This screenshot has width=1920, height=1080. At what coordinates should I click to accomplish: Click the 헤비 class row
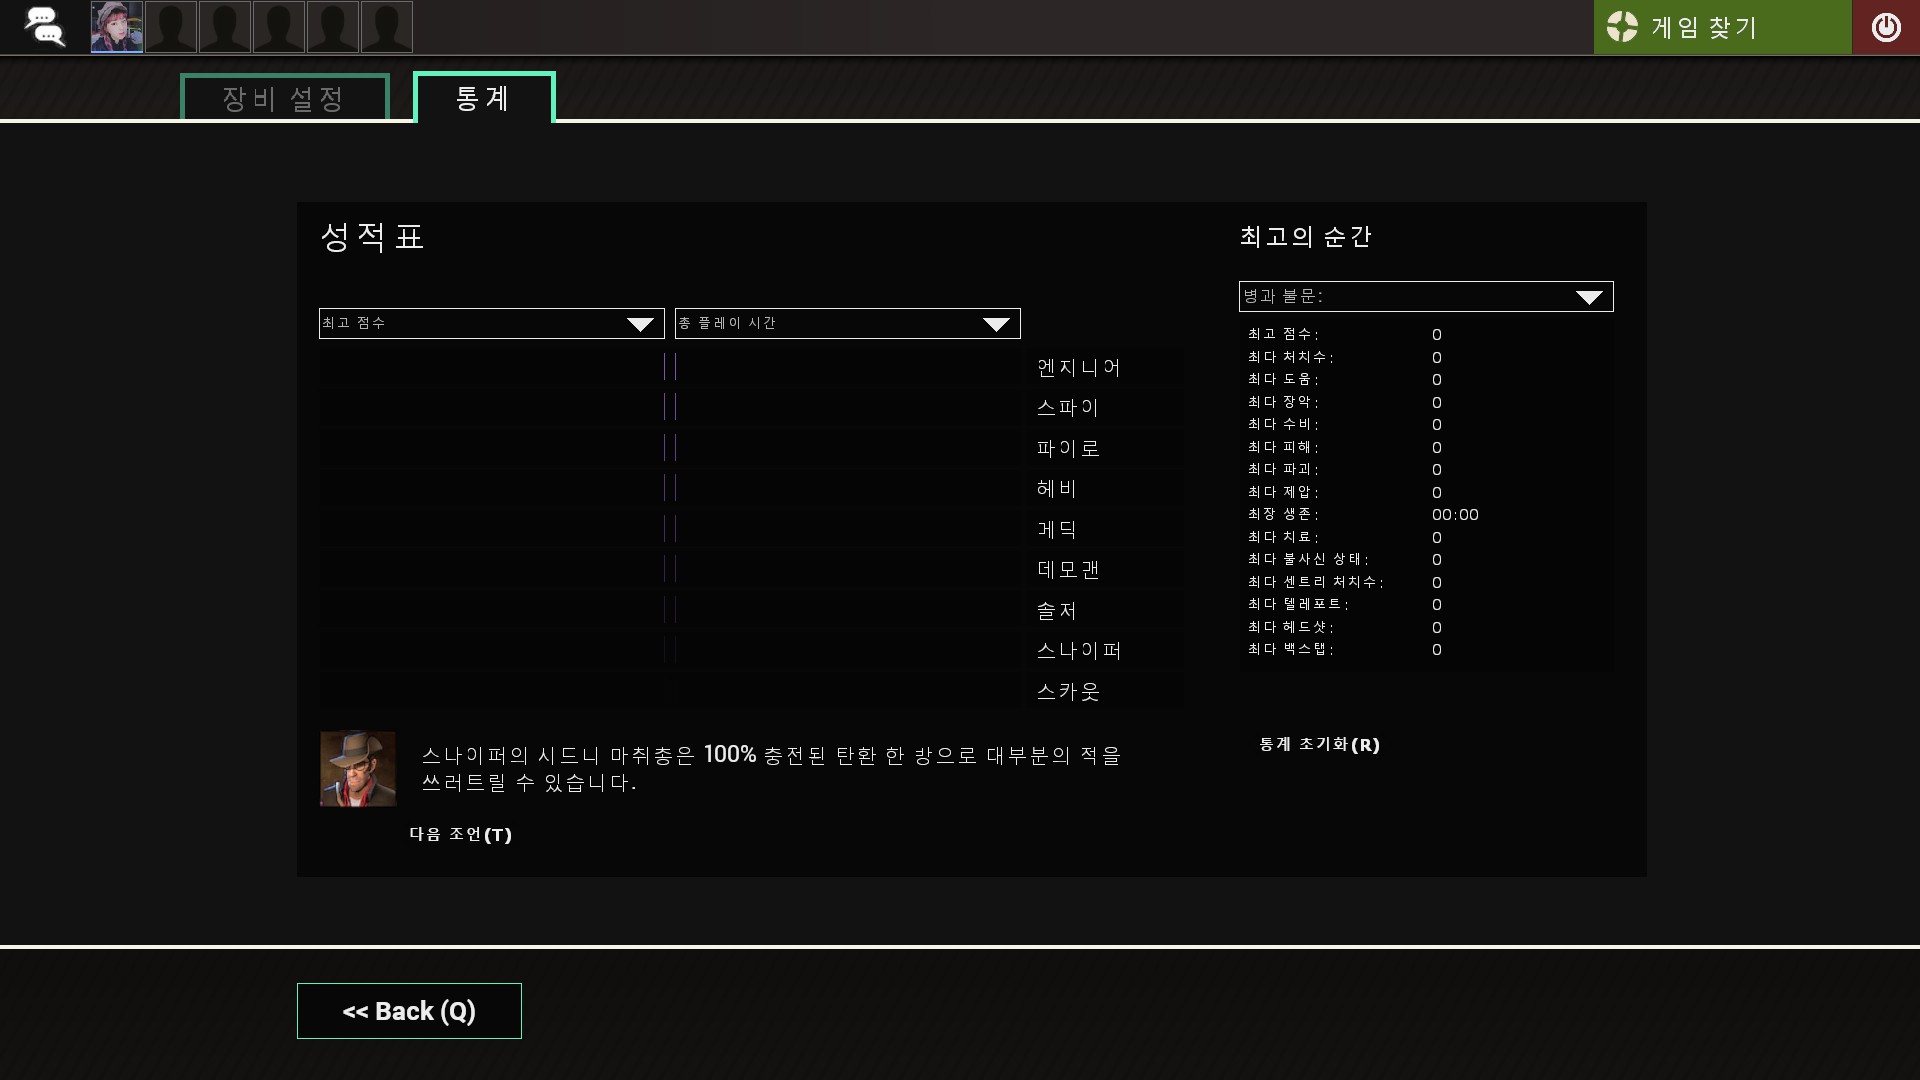click(1055, 488)
